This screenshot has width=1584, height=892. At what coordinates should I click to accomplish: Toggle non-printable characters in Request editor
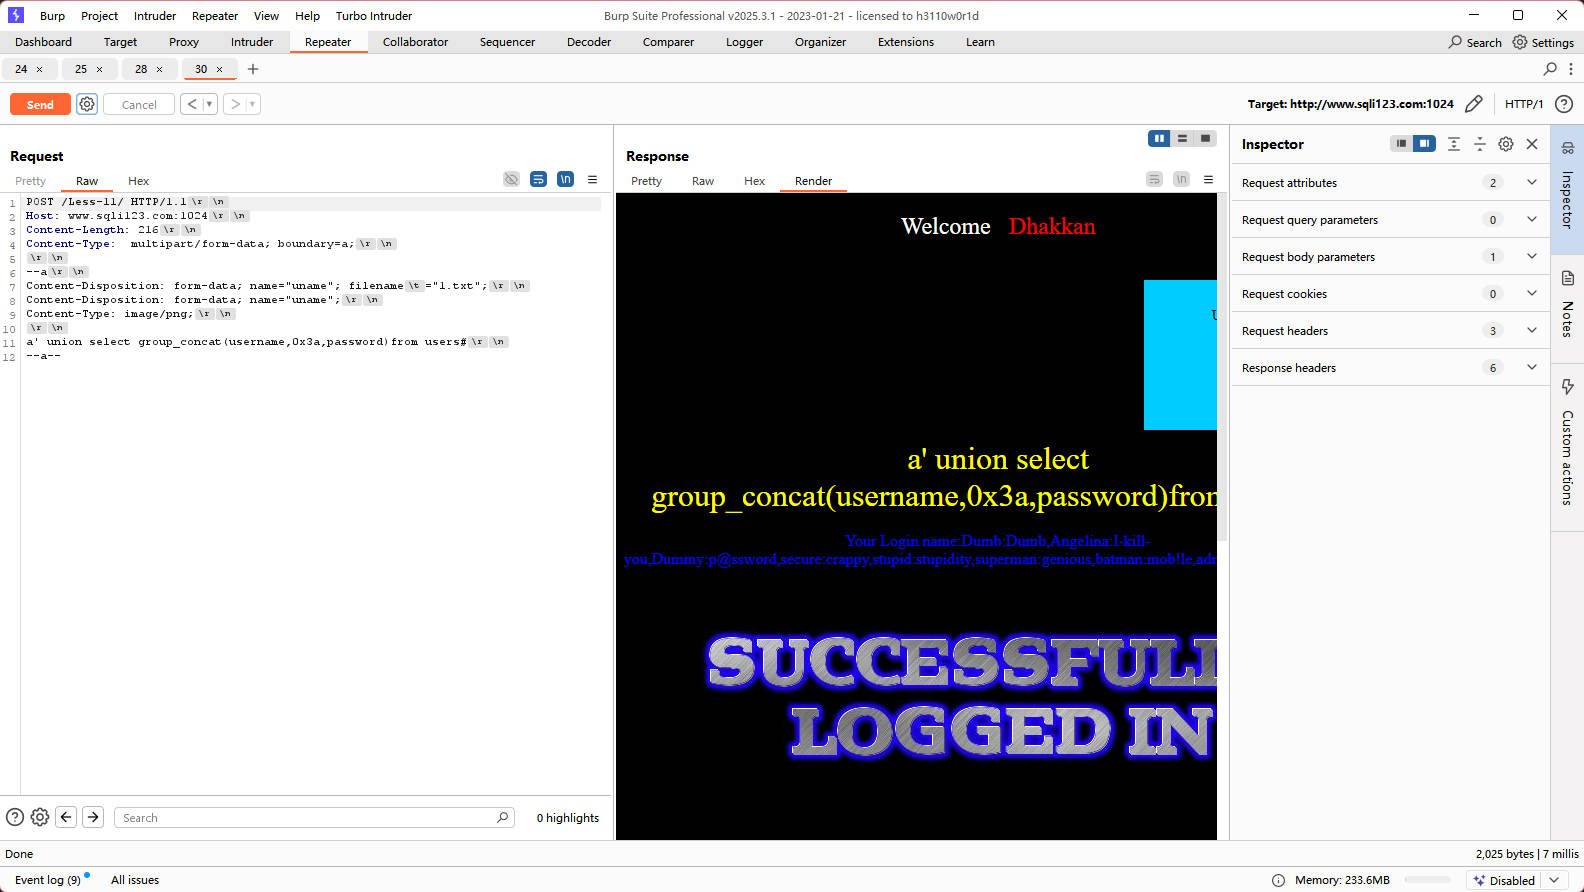point(565,179)
